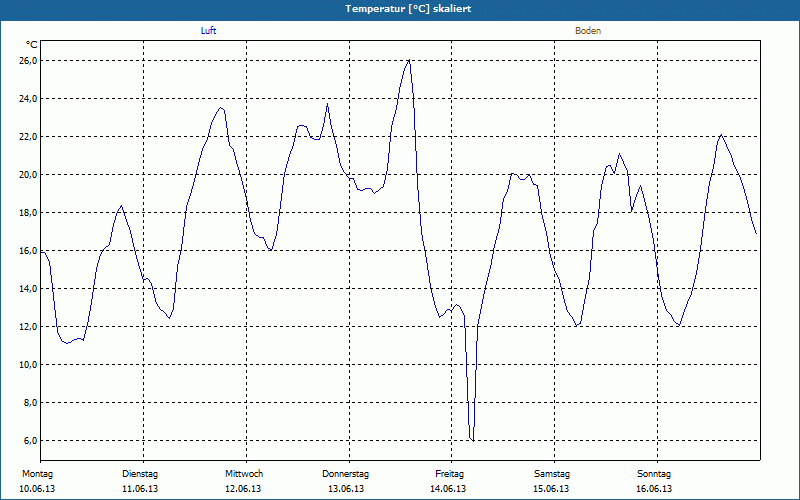This screenshot has height=500, width=800.
Task: Select the Sonntag day label
Action: pos(654,474)
